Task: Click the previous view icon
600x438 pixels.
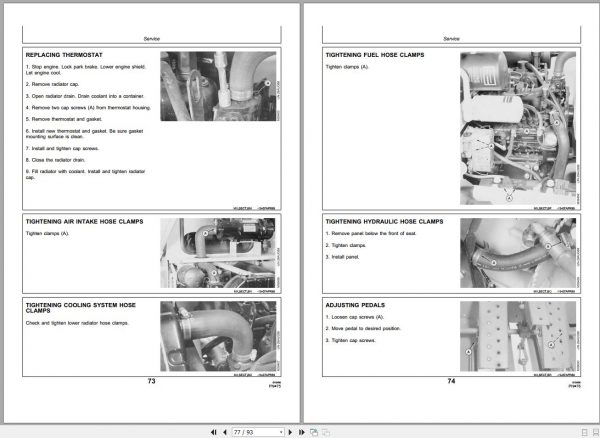Action: (314, 432)
